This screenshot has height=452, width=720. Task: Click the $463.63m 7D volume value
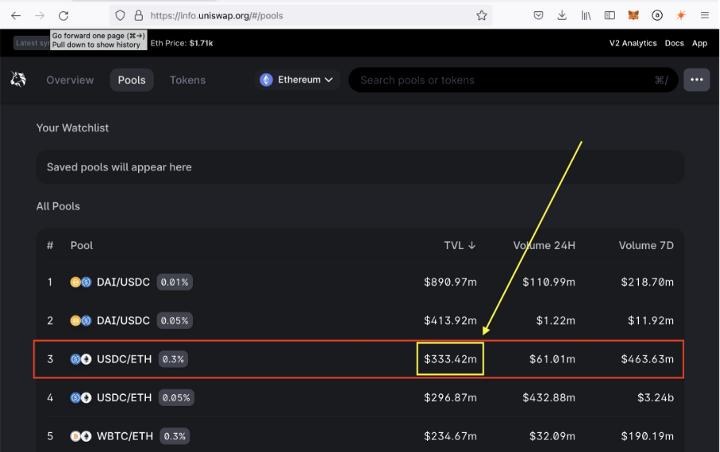tap(647, 359)
